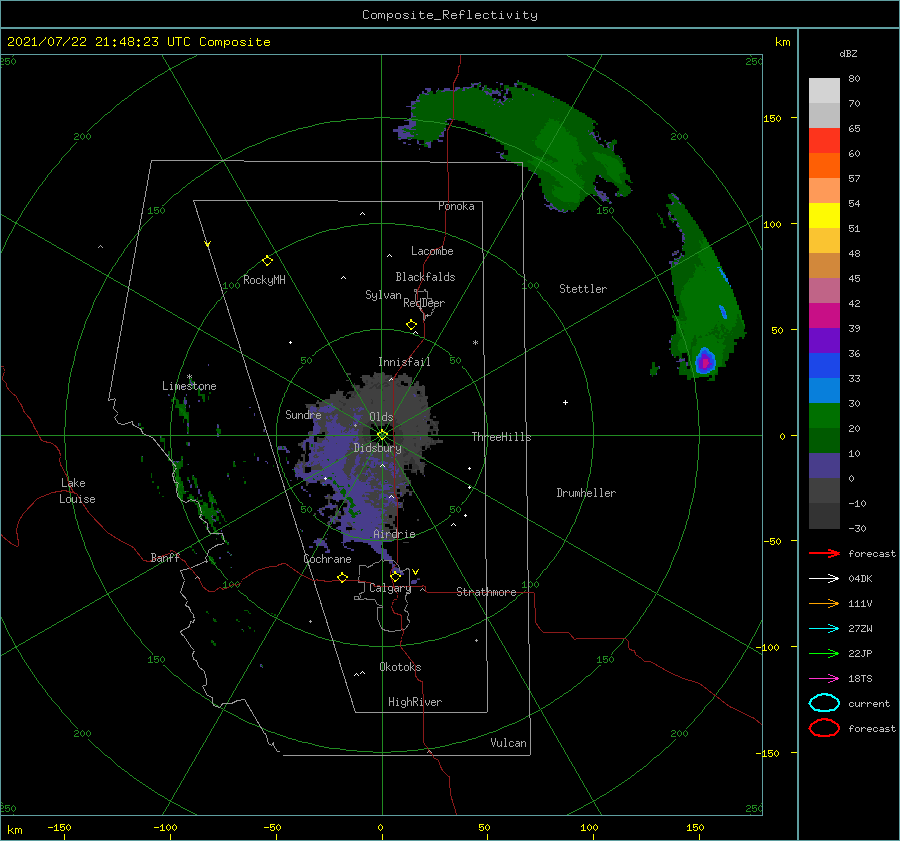Click the magenta 18TS arrow icon

824,679
